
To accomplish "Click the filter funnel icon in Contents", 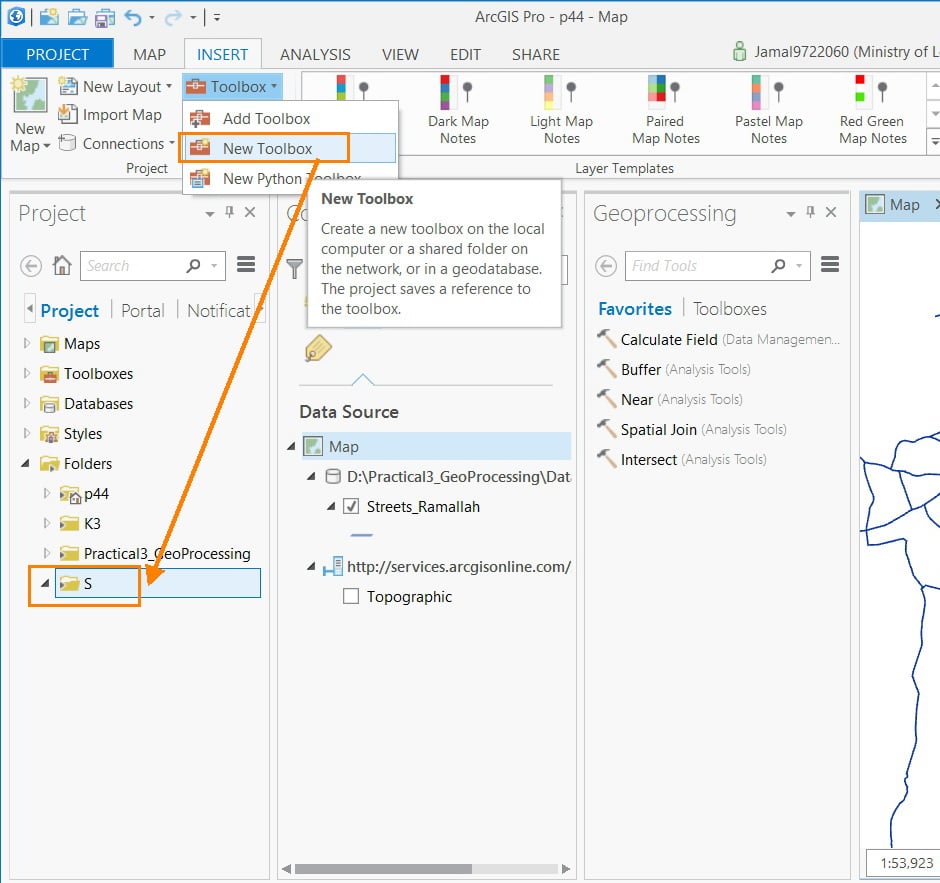I will [294, 268].
